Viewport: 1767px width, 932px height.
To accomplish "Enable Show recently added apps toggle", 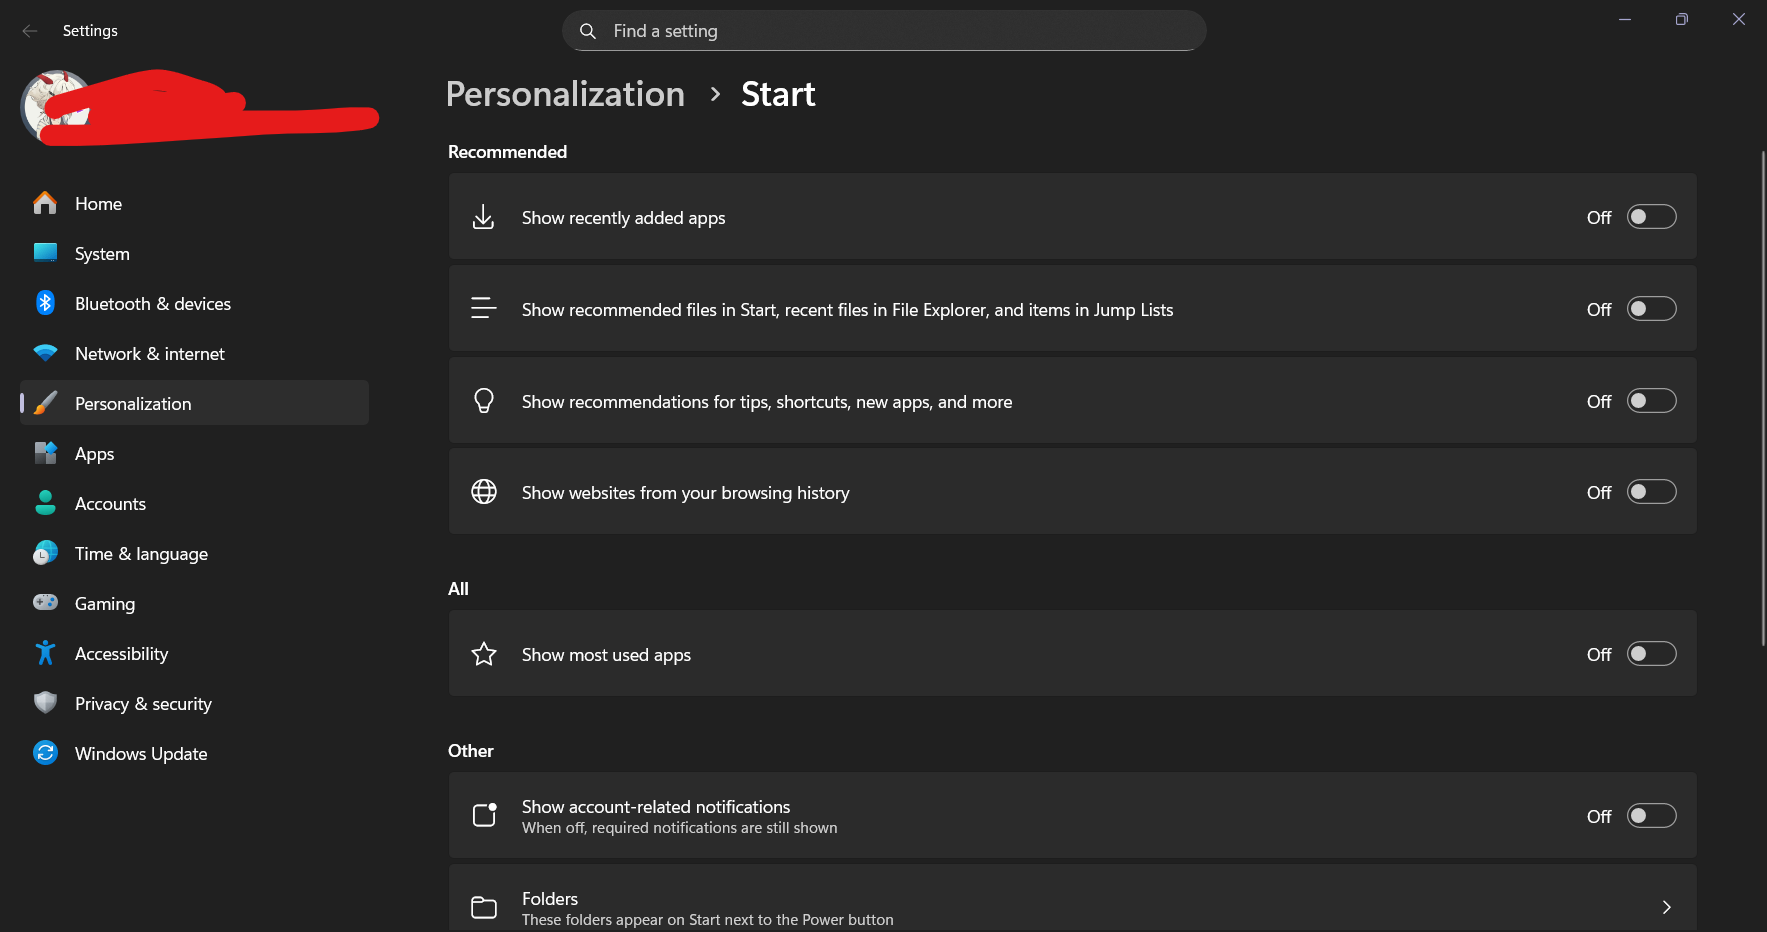I will click(1651, 217).
